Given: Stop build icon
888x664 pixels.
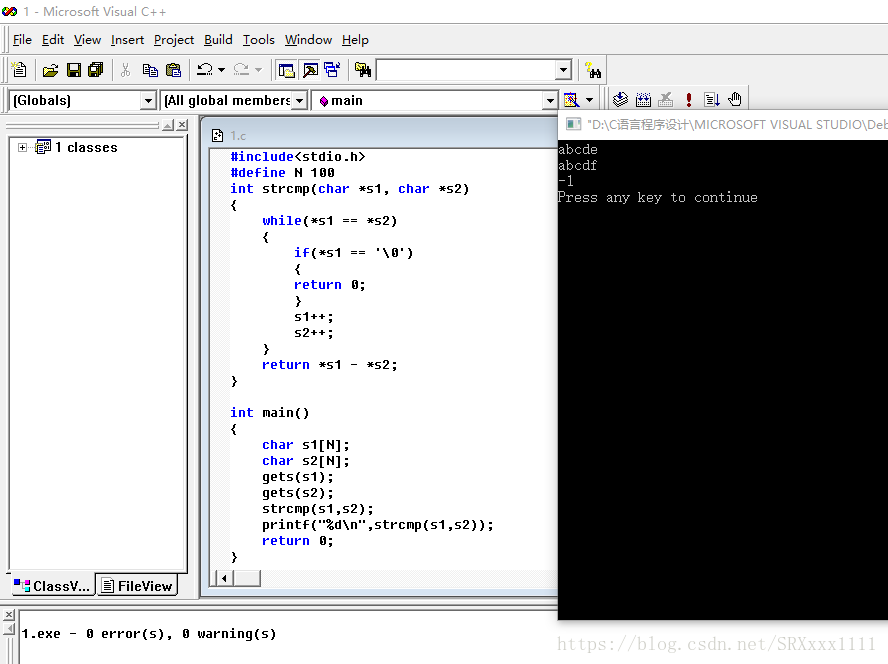Looking at the screenshot, I should point(666,100).
